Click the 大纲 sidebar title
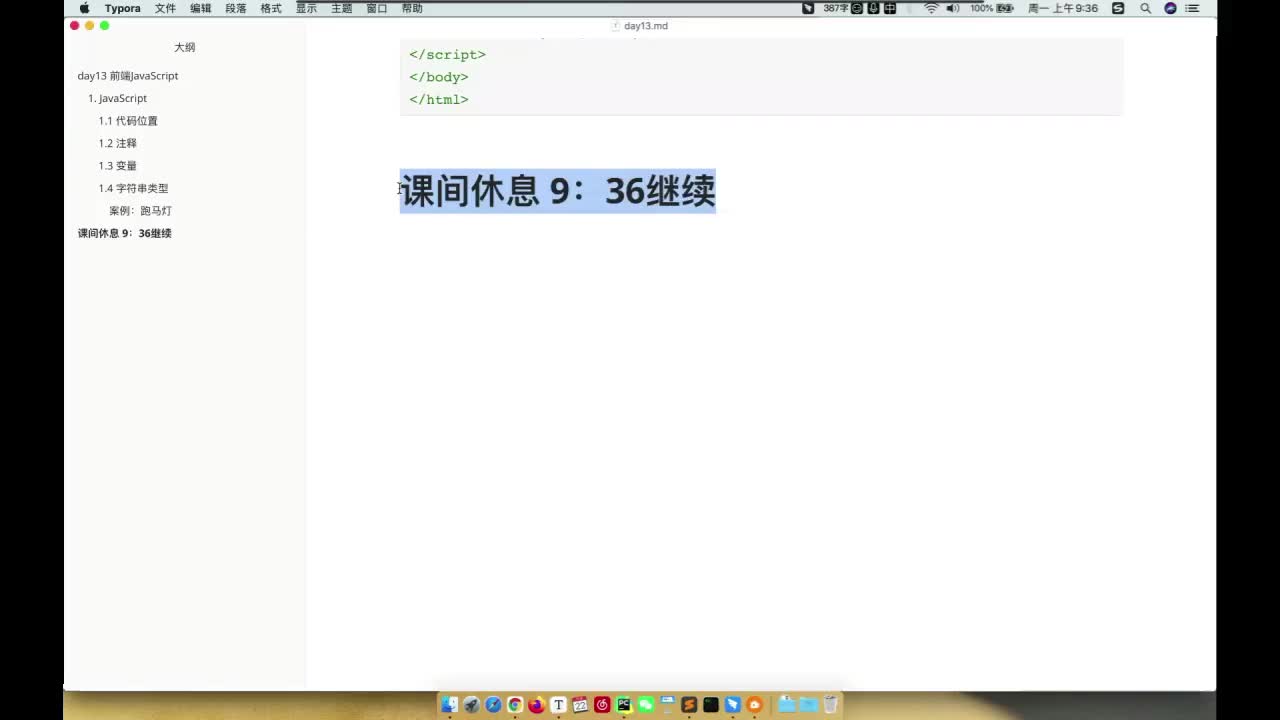Image resolution: width=1280 pixels, height=720 pixels. coord(185,47)
